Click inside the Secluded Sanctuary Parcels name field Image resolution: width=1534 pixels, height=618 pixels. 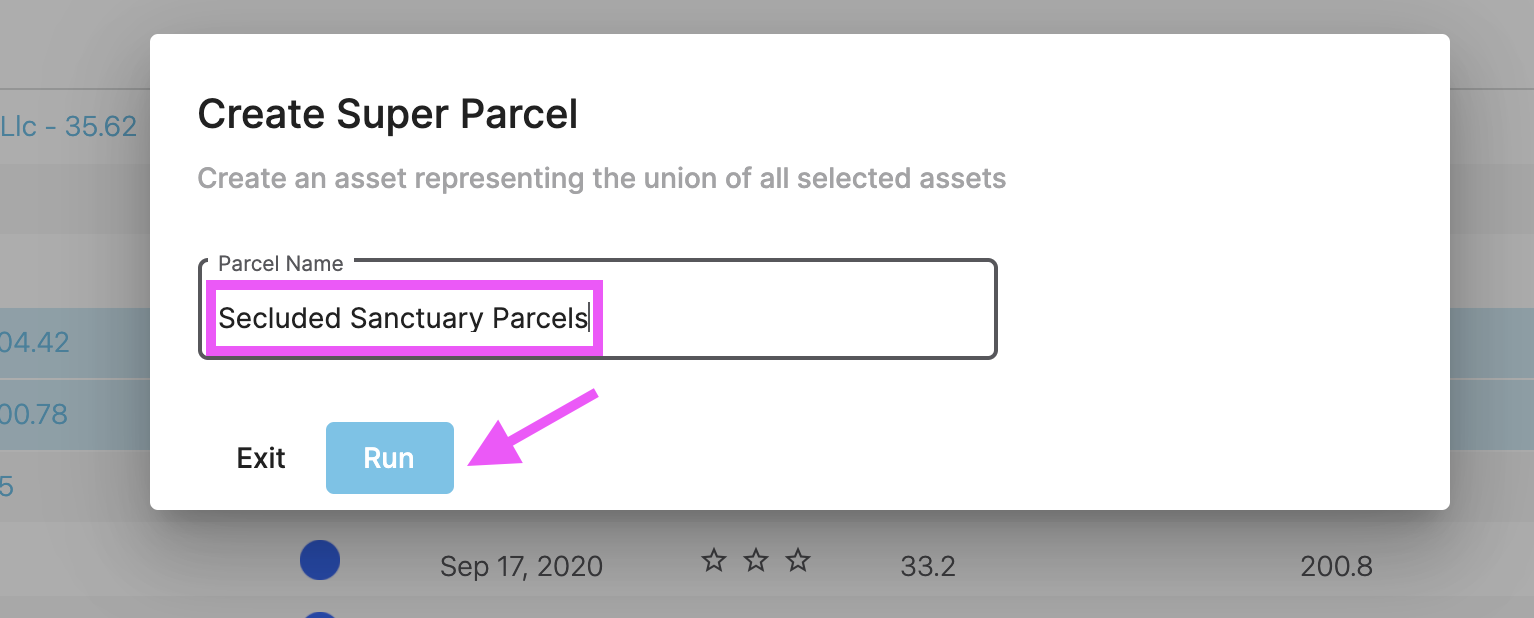coord(404,318)
